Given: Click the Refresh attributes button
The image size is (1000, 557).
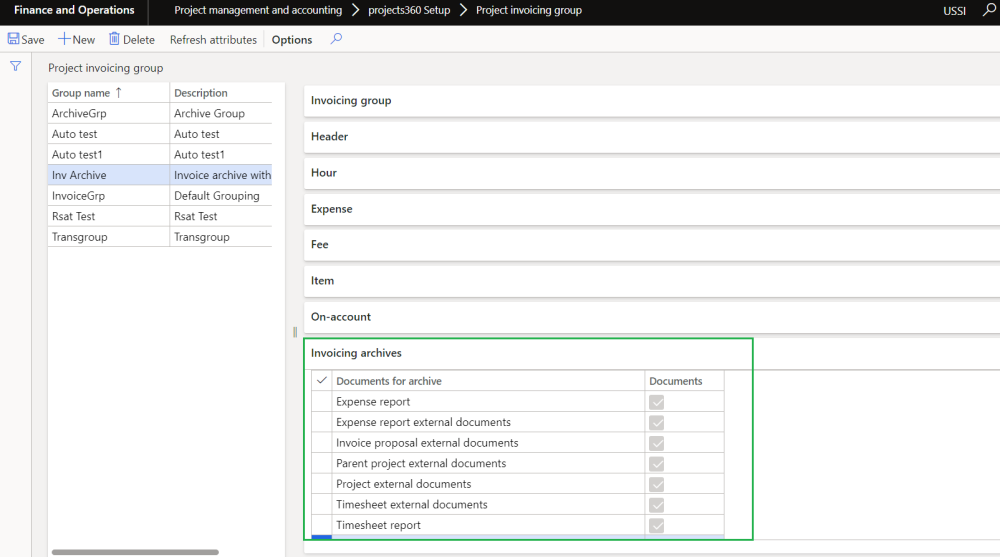Looking at the screenshot, I should (x=213, y=40).
